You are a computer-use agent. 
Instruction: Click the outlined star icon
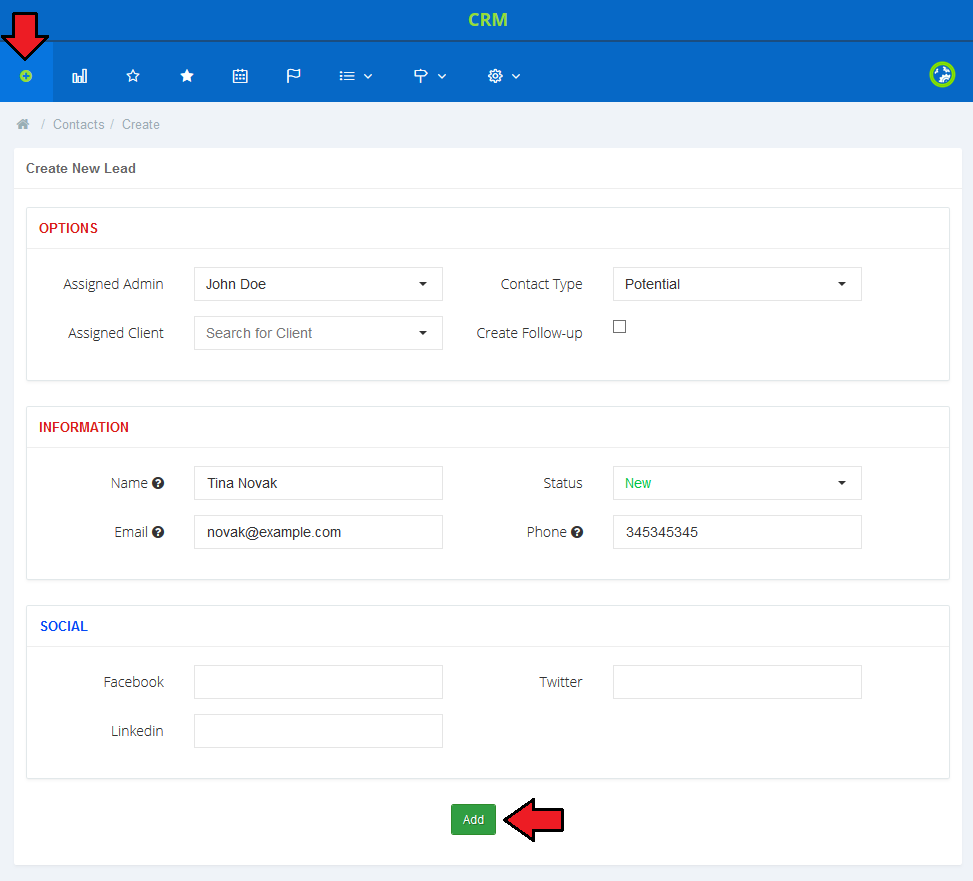133,76
